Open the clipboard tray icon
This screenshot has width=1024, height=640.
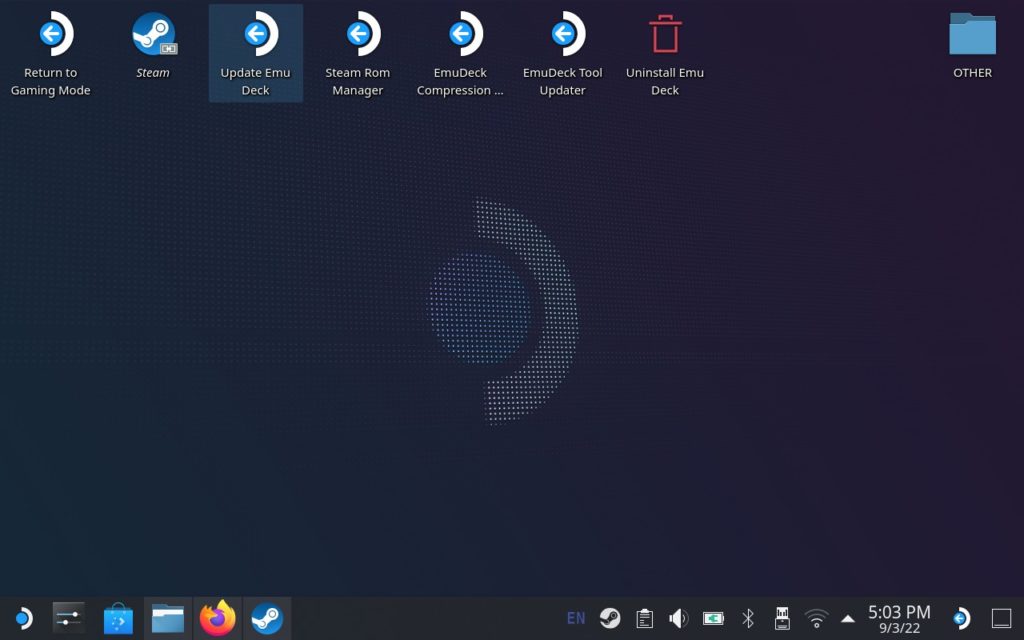(x=645, y=618)
